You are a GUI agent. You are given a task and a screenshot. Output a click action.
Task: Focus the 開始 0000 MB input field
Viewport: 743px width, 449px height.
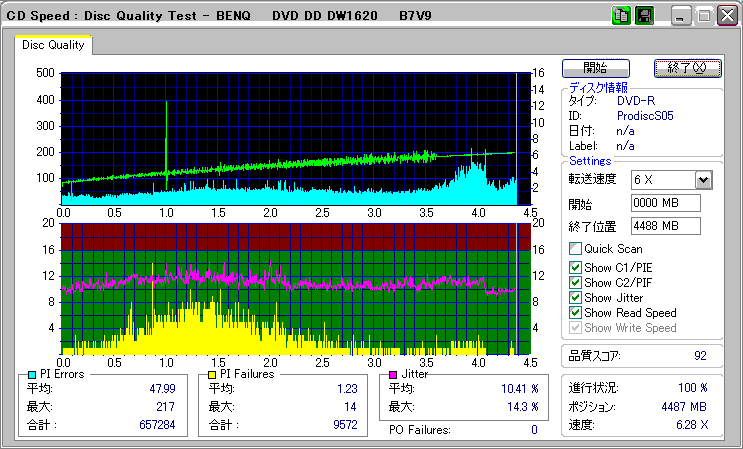tap(666, 203)
